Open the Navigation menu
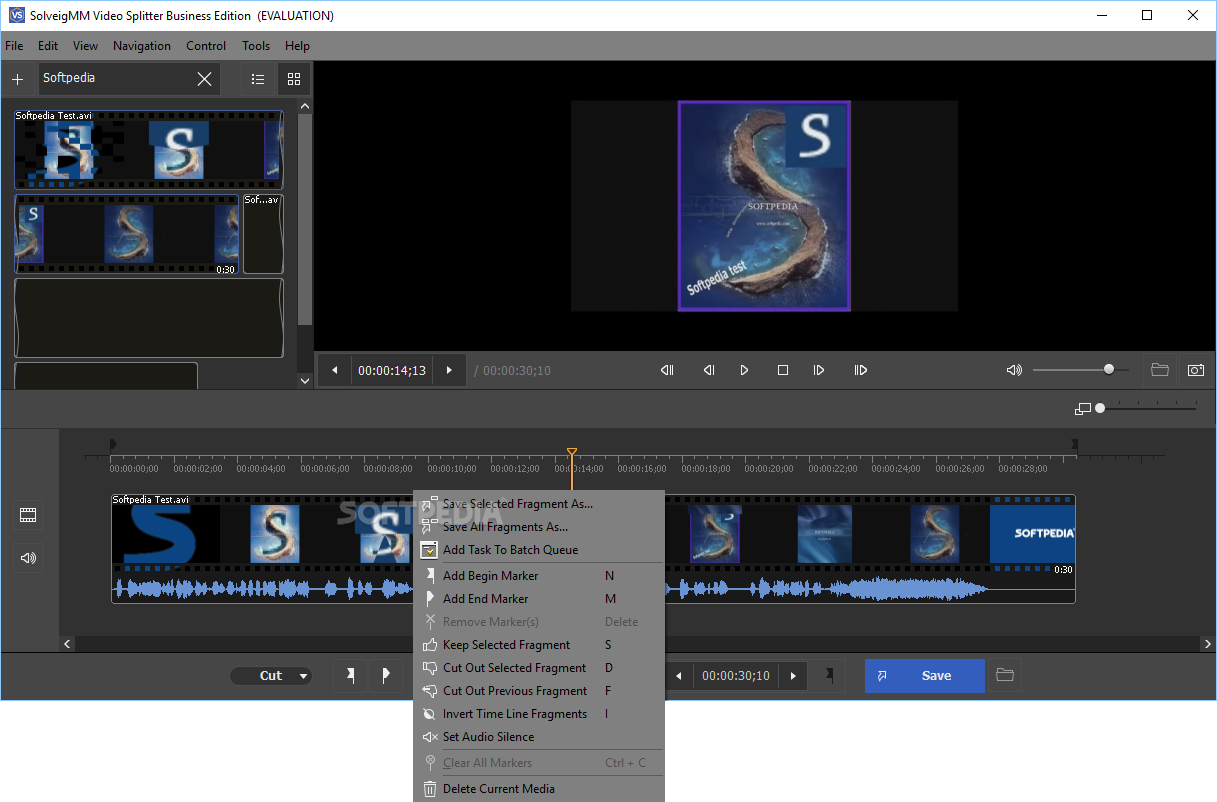1217x802 pixels. 142,46
